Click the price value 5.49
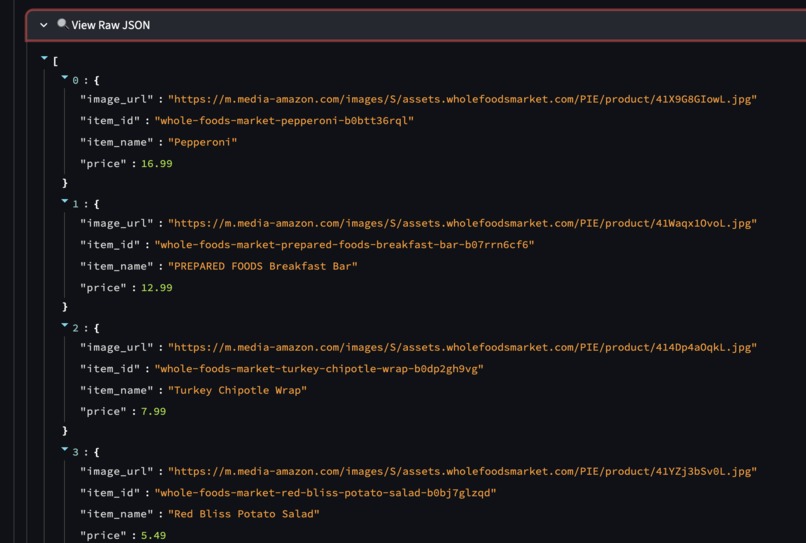Viewport: 806px width, 543px height. [x=153, y=535]
